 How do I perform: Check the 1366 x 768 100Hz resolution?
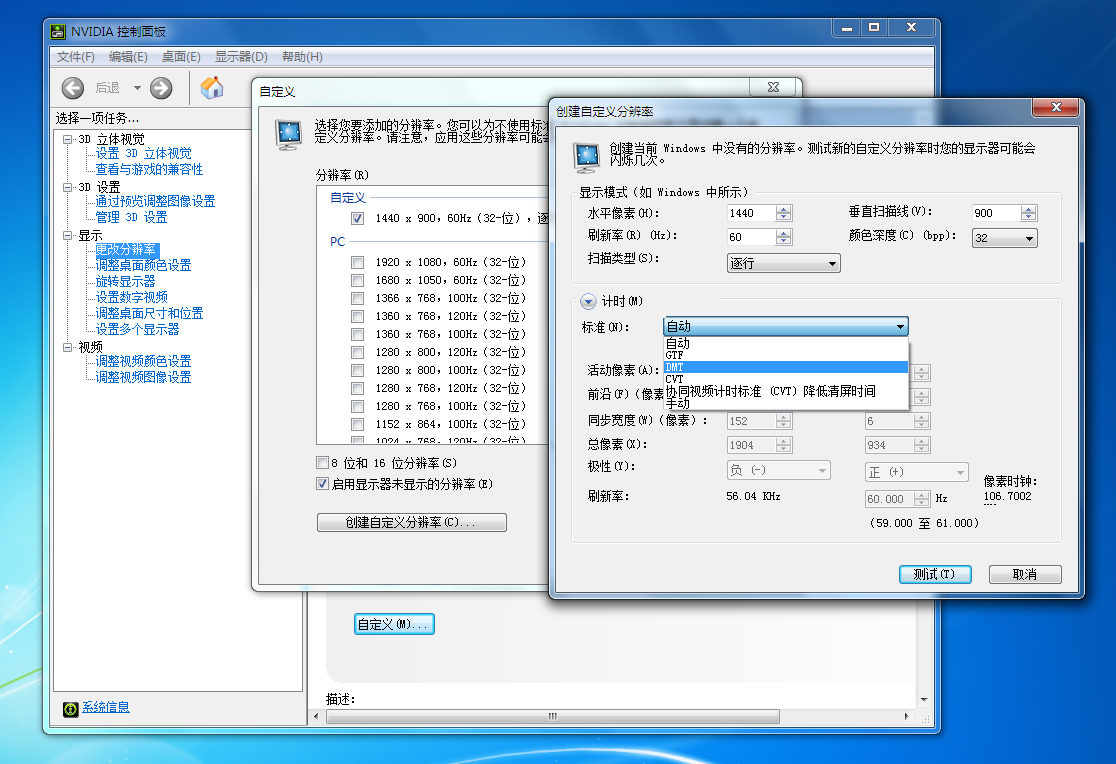point(357,298)
